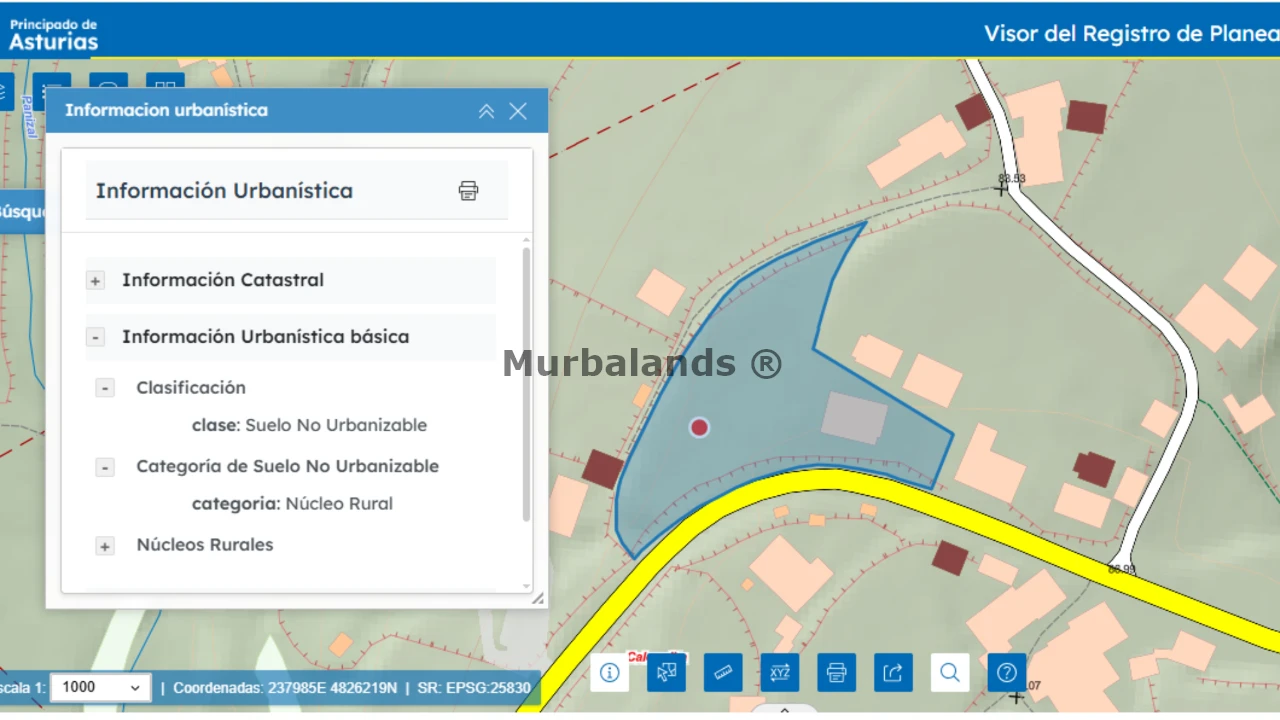Click the Principado de Asturias logo
Viewport: 1280px width, 720px height.
click(x=54, y=33)
